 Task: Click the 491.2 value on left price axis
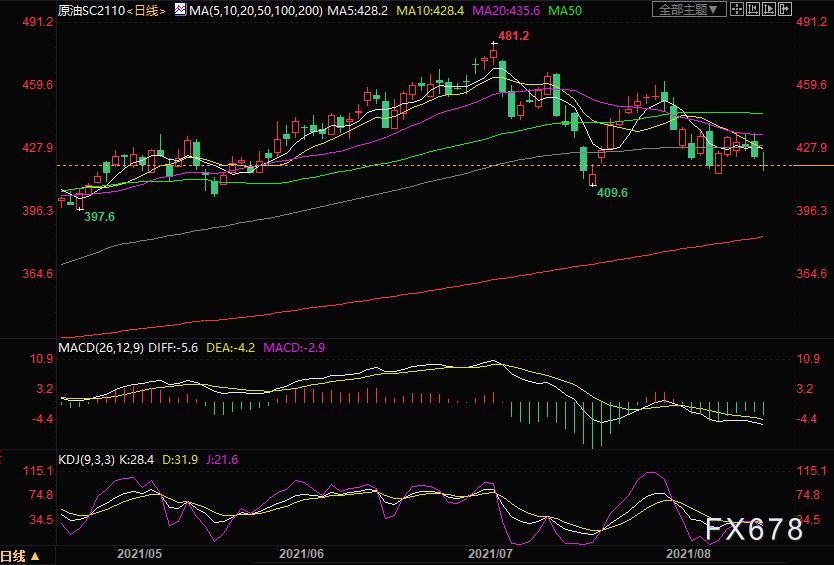click(x=38, y=21)
